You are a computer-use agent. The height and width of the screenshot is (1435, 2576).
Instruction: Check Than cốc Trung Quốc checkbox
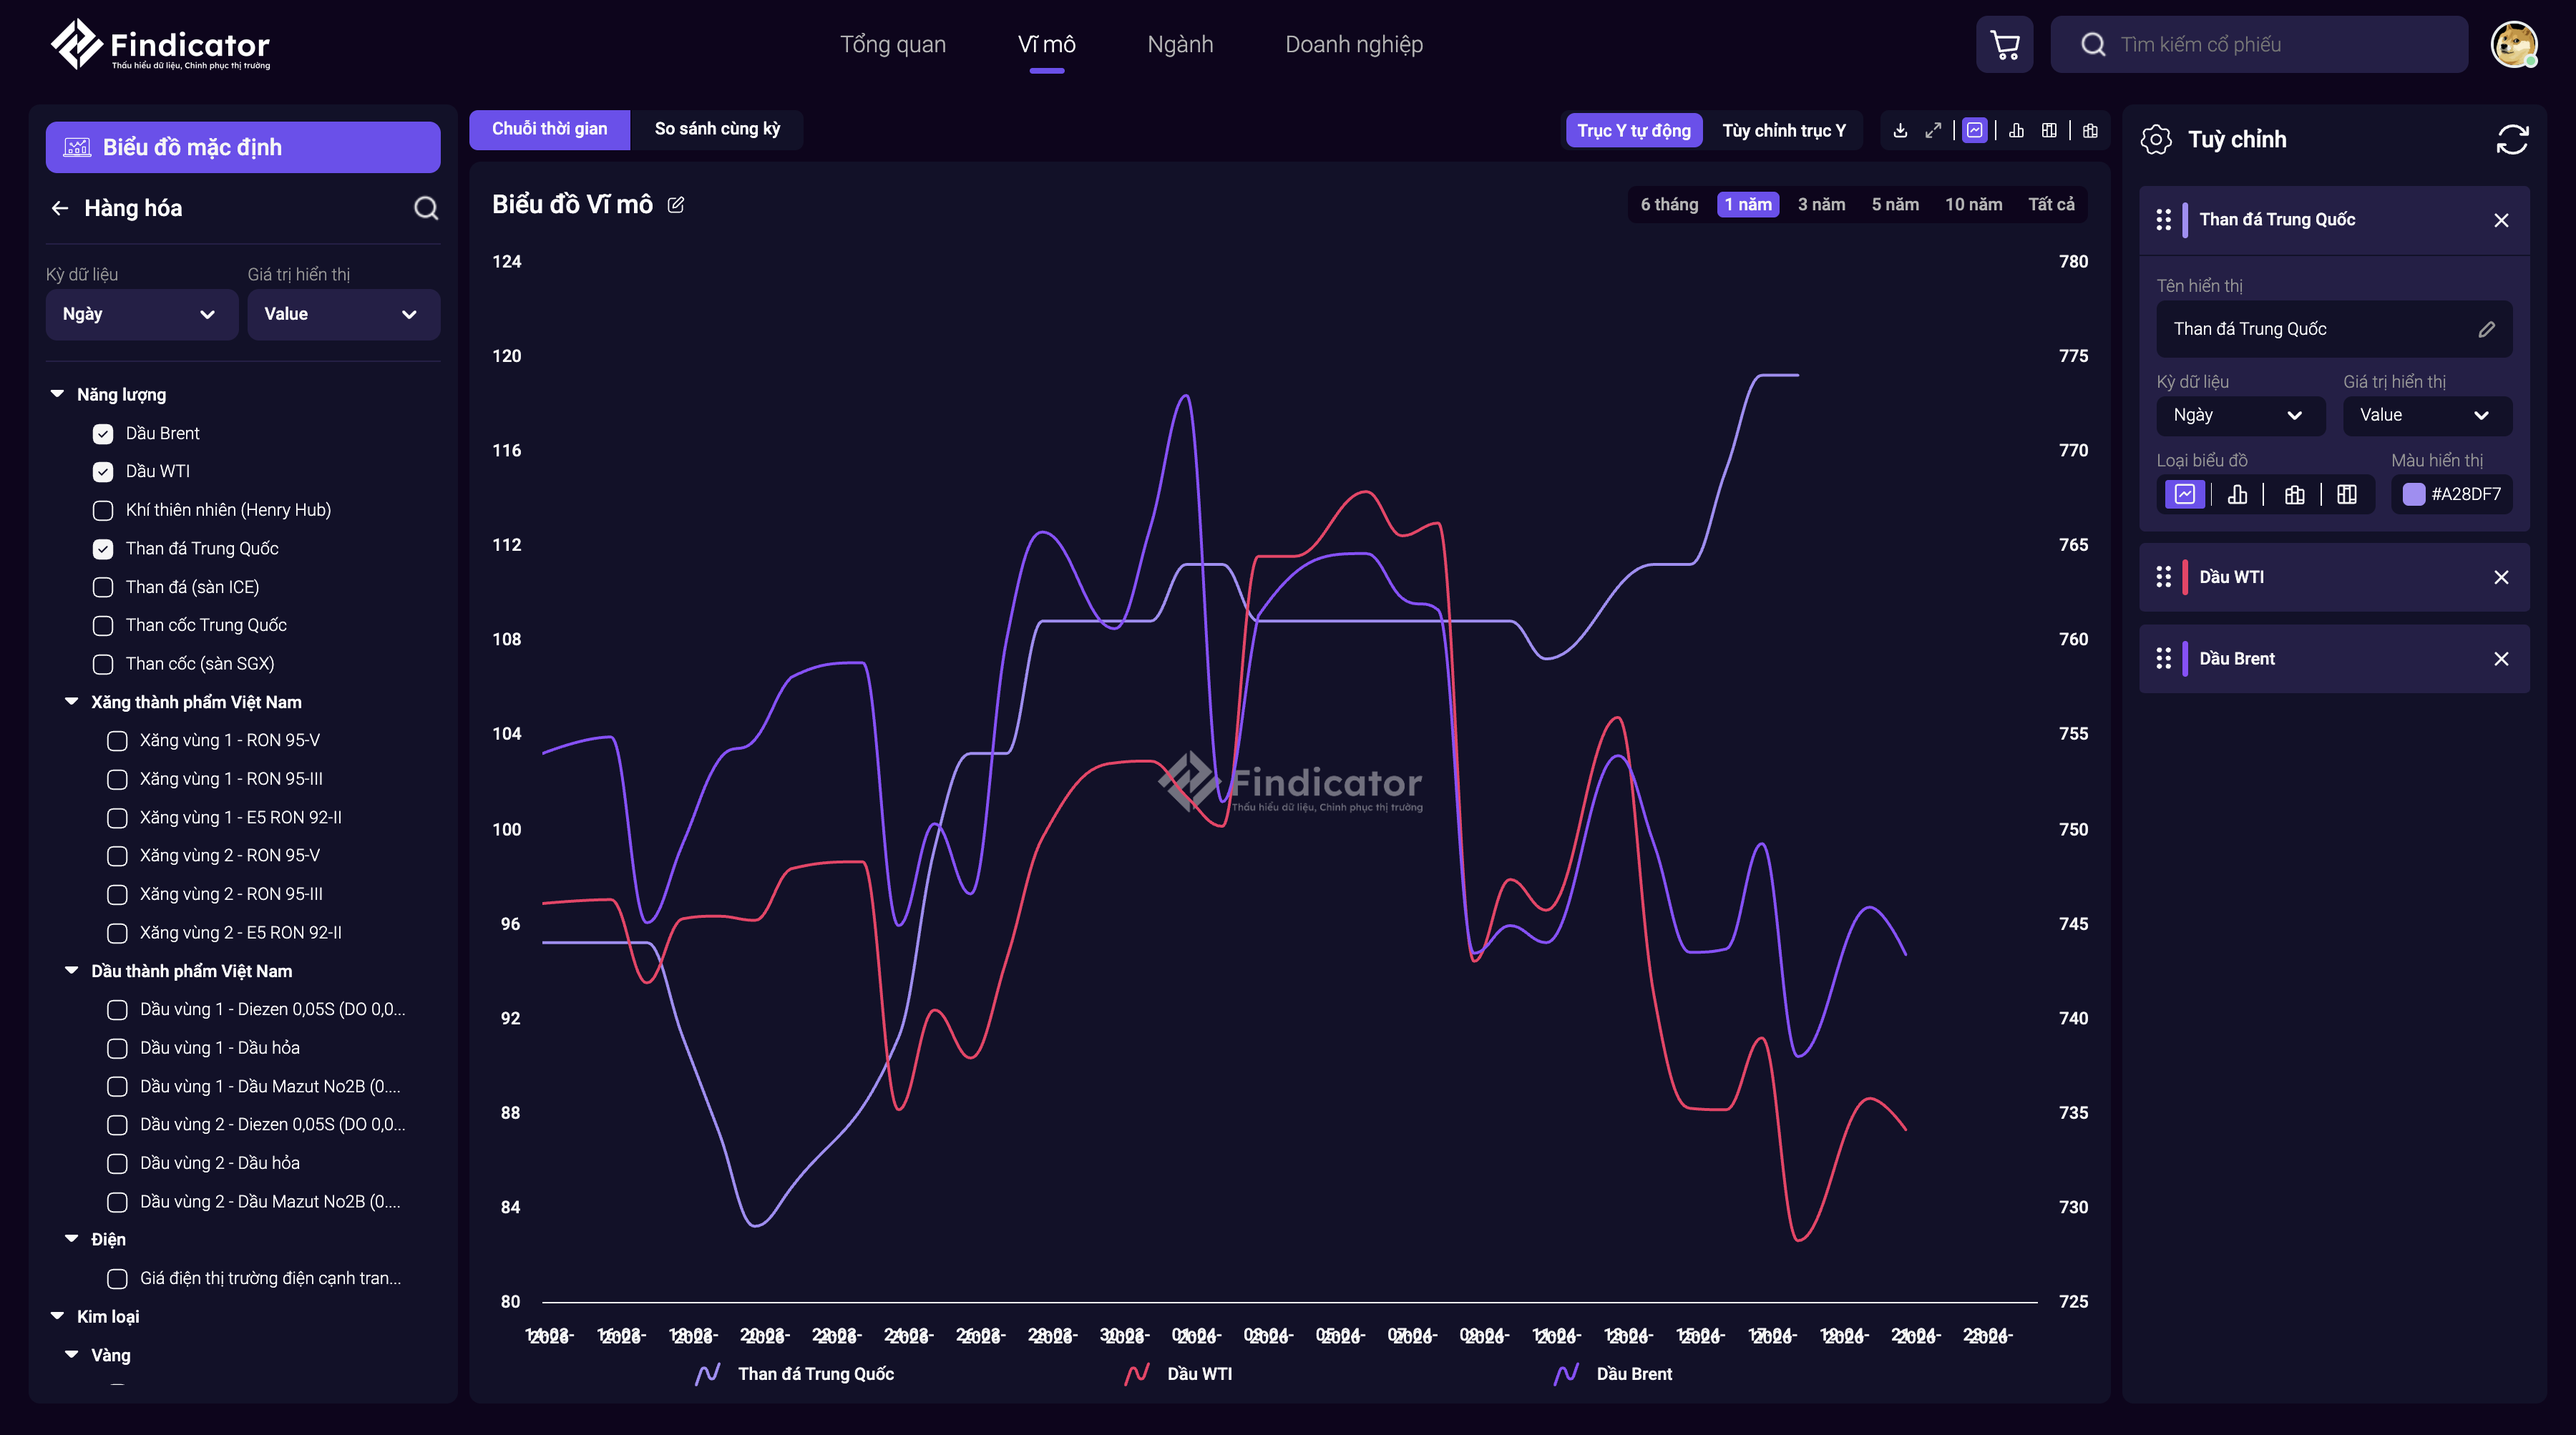103,626
